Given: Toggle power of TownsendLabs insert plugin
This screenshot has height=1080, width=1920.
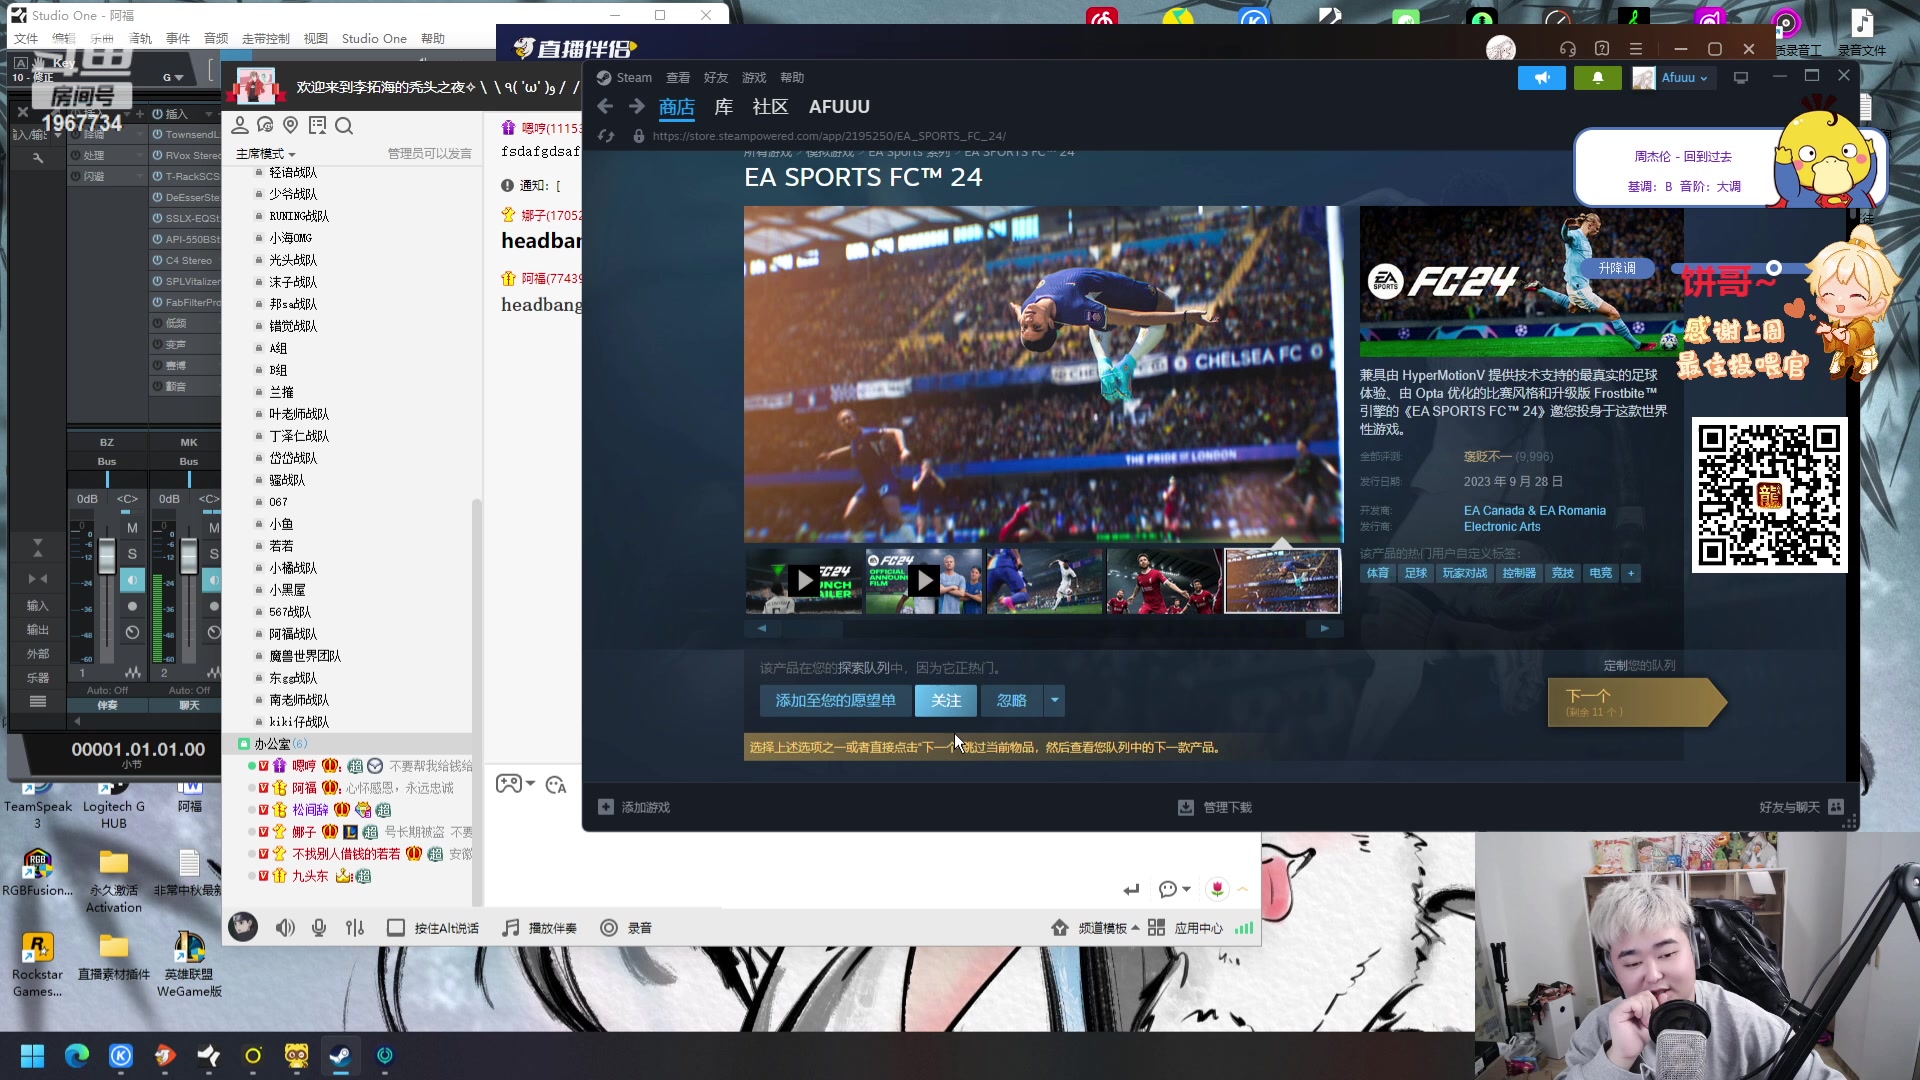Looking at the screenshot, I should (x=158, y=134).
